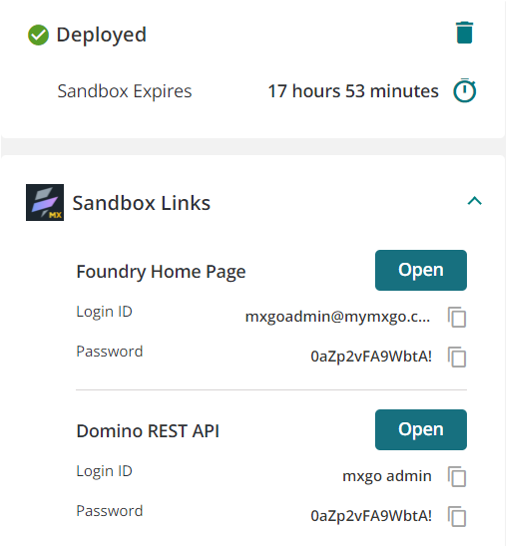Screen dimensions: 506x546
Task: Click the Foundry password value text
Action: point(371,356)
